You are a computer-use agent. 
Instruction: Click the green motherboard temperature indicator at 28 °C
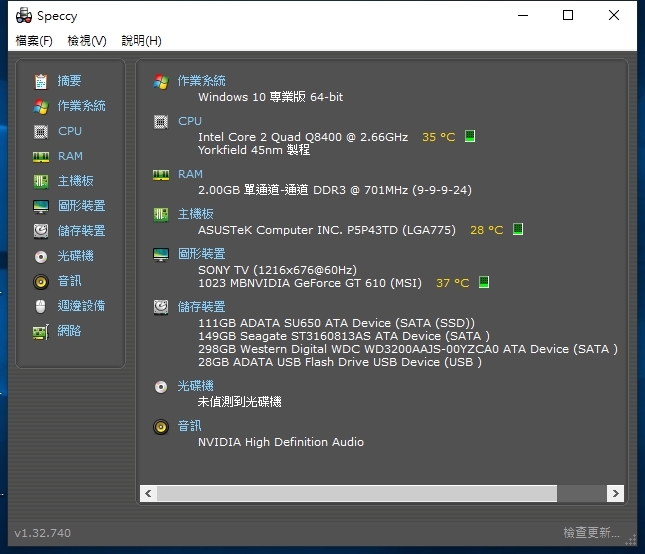point(518,229)
